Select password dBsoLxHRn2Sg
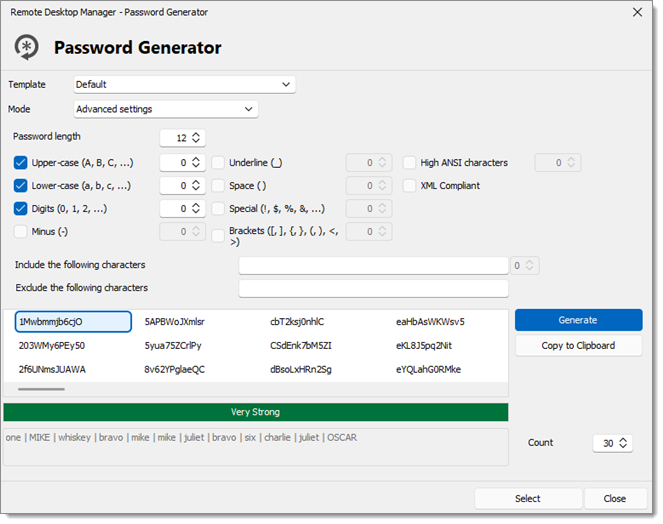This screenshot has width=663, height=524. point(301,369)
